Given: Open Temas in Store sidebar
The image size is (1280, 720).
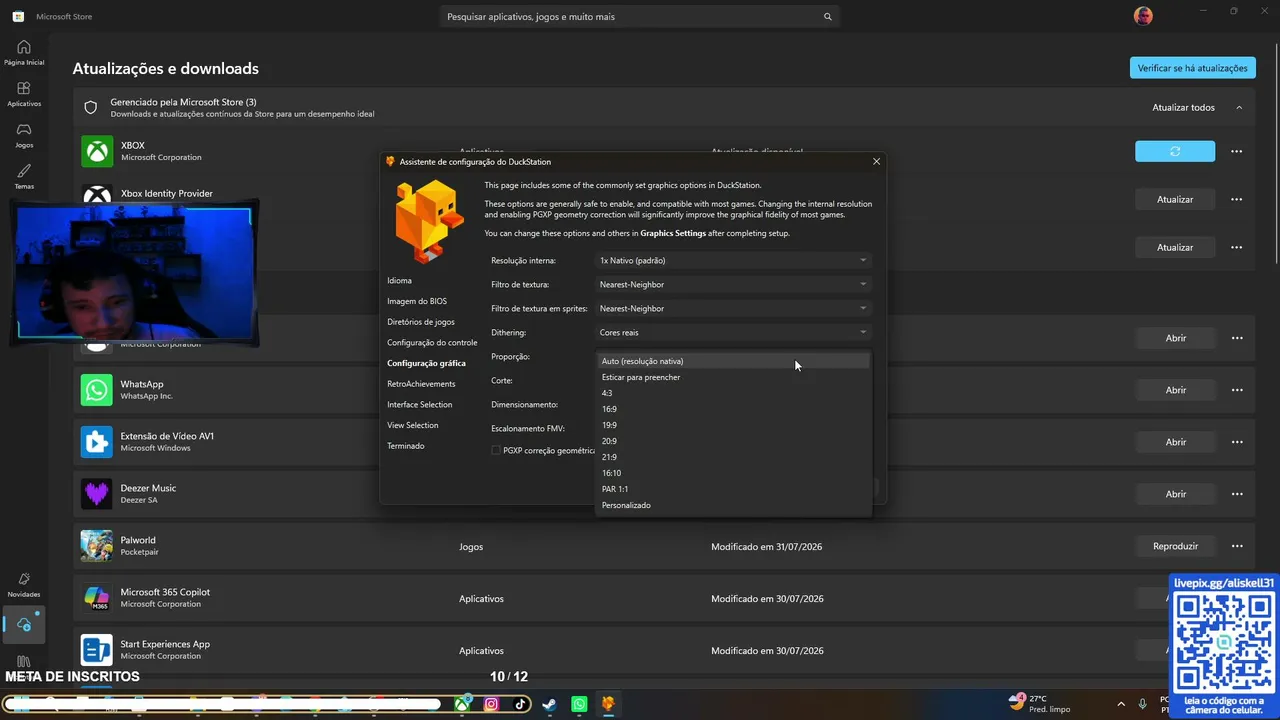Looking at the screenshot, I should click(24, 177).
